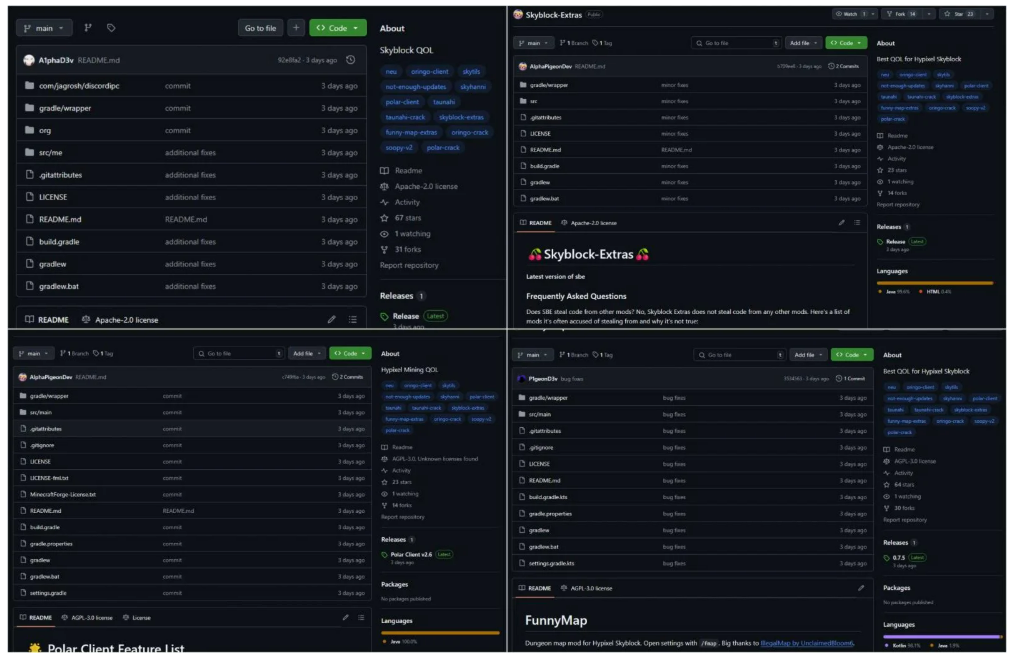The image size is (1011, 658).
Task: Open 1 Branch link in Skyblock-Extras repo
Action: pos(574,43)
